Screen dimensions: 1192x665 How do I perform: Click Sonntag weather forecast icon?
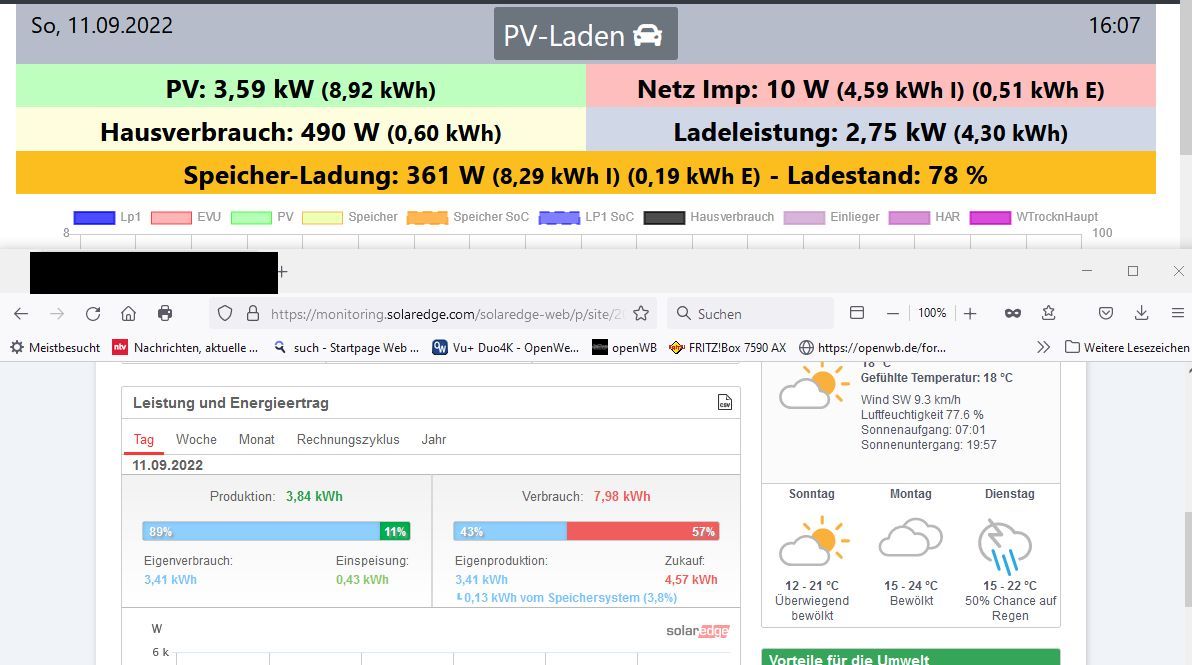tap(813, 541)
